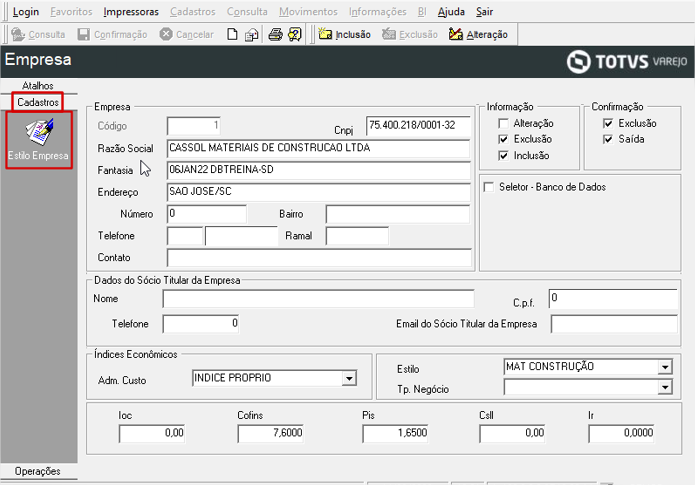Open the Movimentos menu
695x485 pixels.
(x=308, y=12)
